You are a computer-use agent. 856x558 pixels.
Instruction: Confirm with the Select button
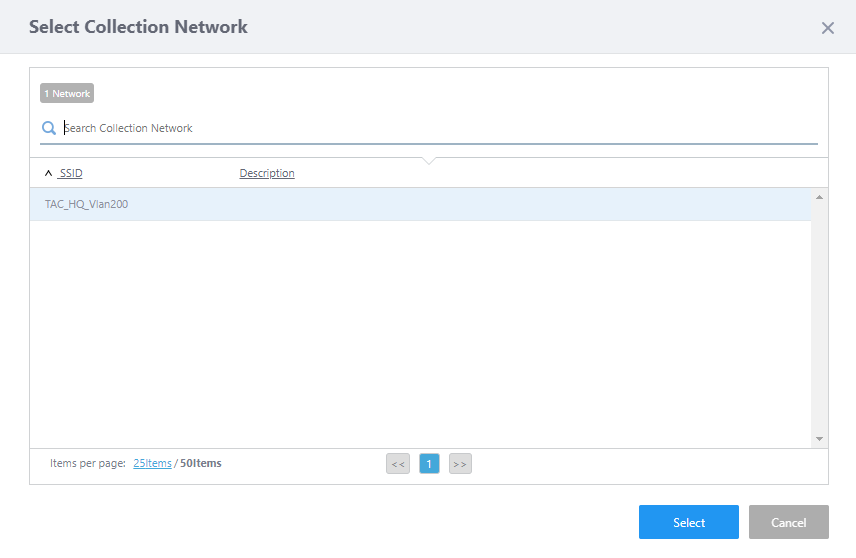click(689, 522)
